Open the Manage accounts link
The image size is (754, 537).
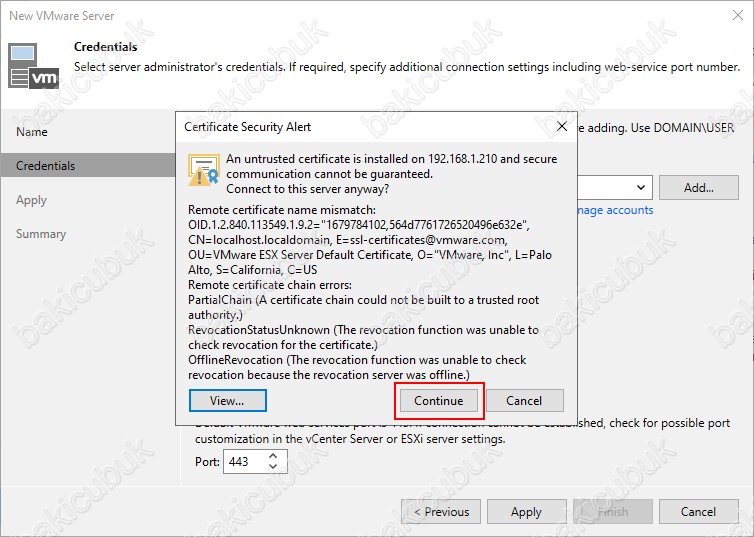pos(615,210)
